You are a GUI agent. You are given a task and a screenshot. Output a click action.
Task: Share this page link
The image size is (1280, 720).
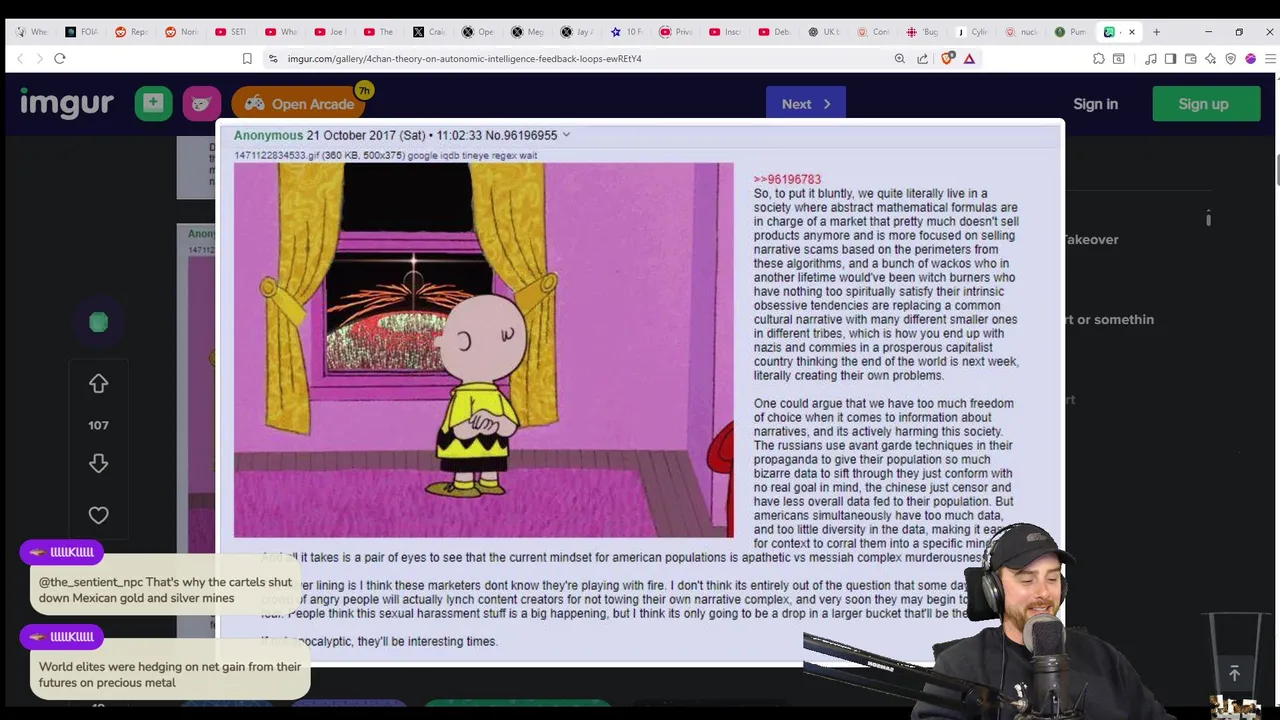pyautogui.click(x=922, y=58)
